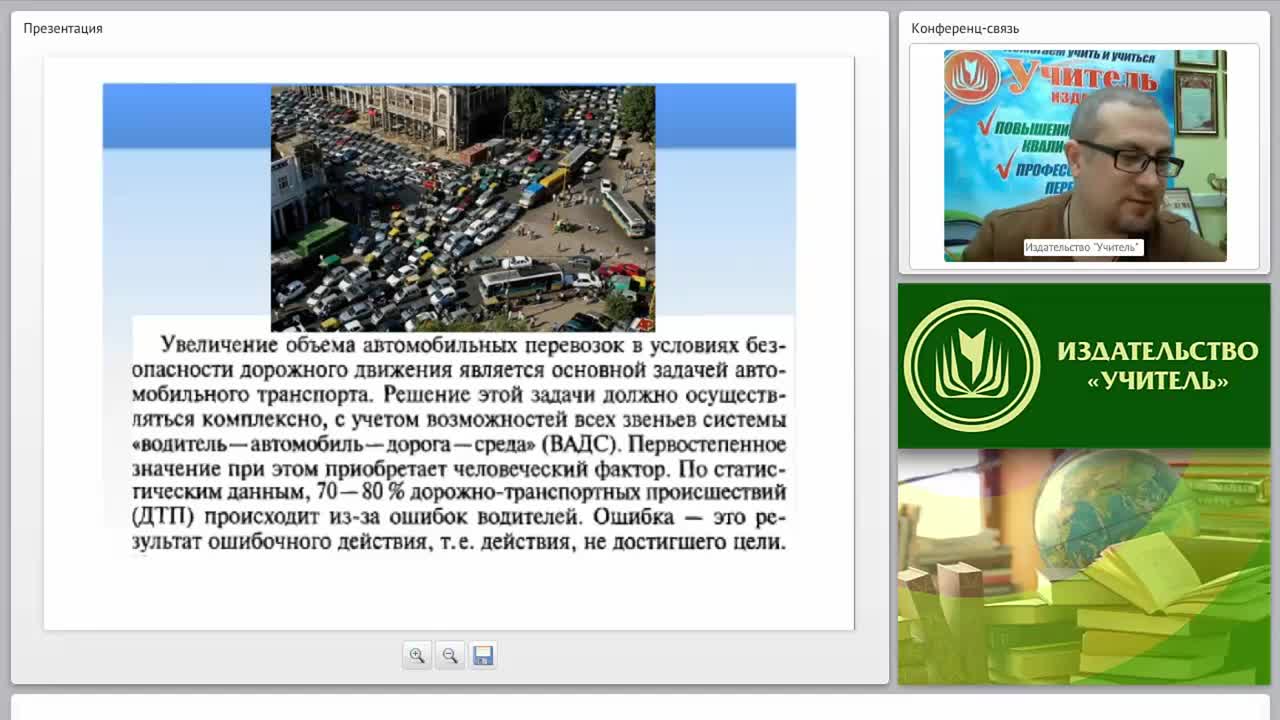Viewport: 1280px width, 720px height.
Task: Click the Издательство «Учитель» green banner
Action: point(1084,366)
